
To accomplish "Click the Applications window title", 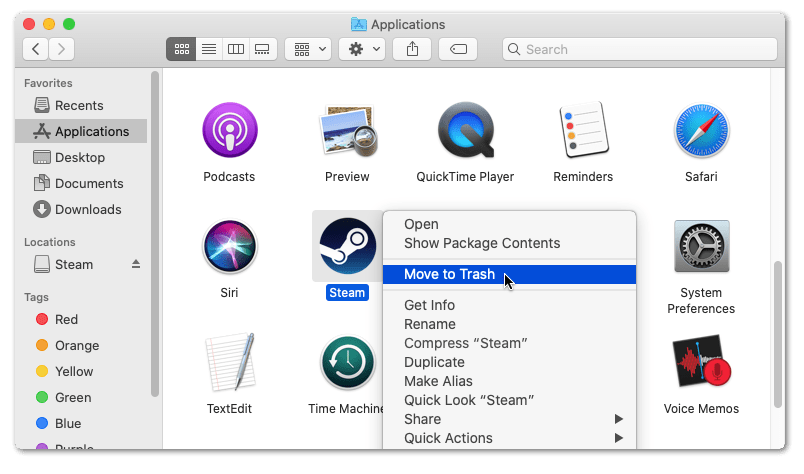I will 408,25.
